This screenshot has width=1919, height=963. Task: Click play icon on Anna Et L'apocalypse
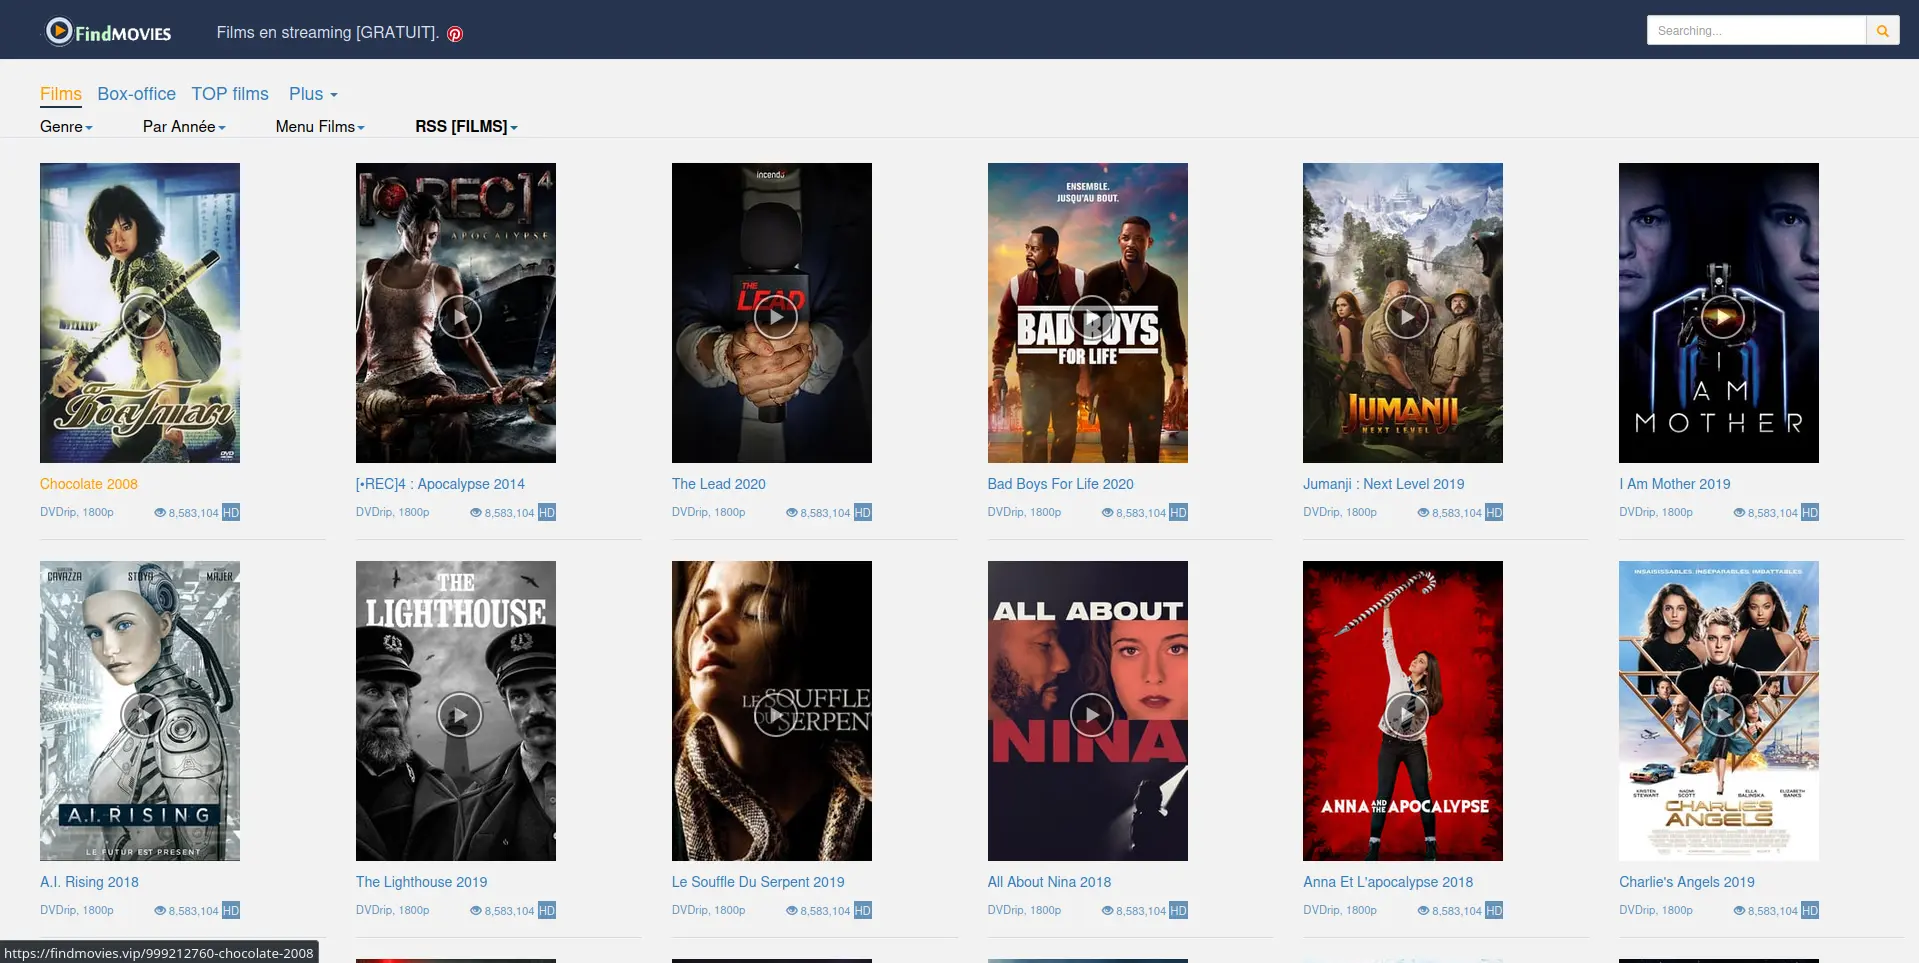click(x=1407, y=715)
